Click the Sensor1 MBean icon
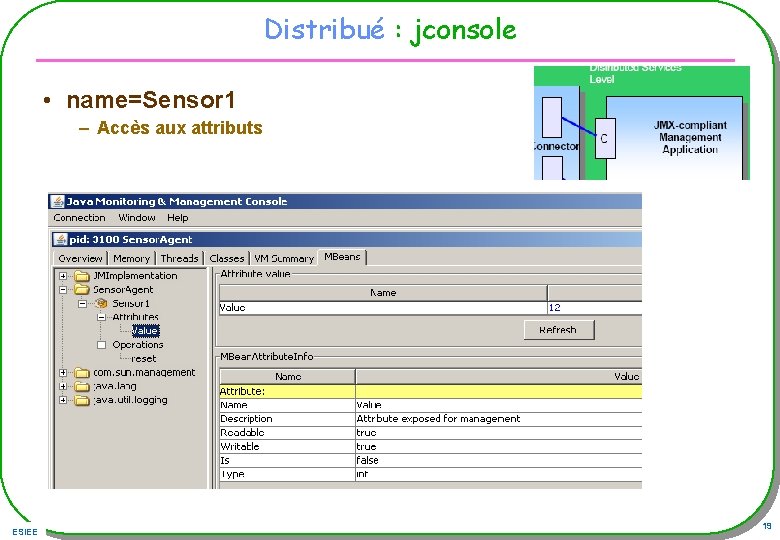Screen dimensions: 780x540 pos(101,303)
